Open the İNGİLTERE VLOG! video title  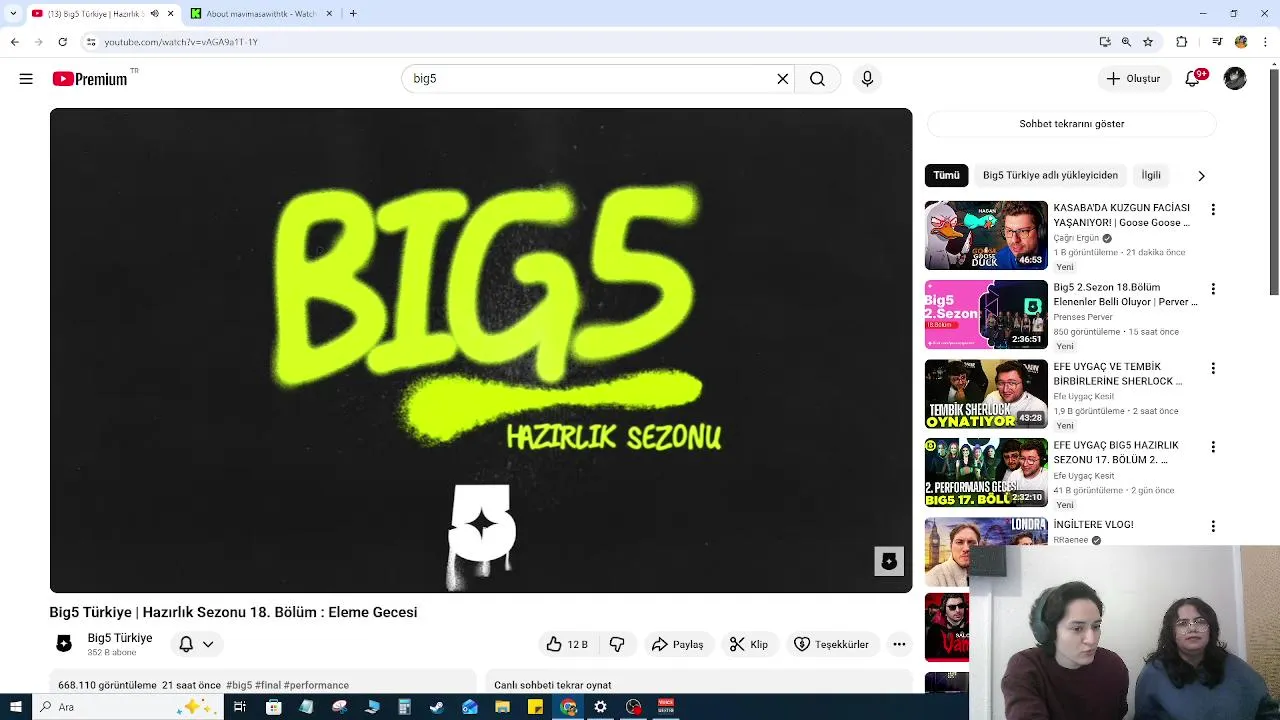point(1093,524)
